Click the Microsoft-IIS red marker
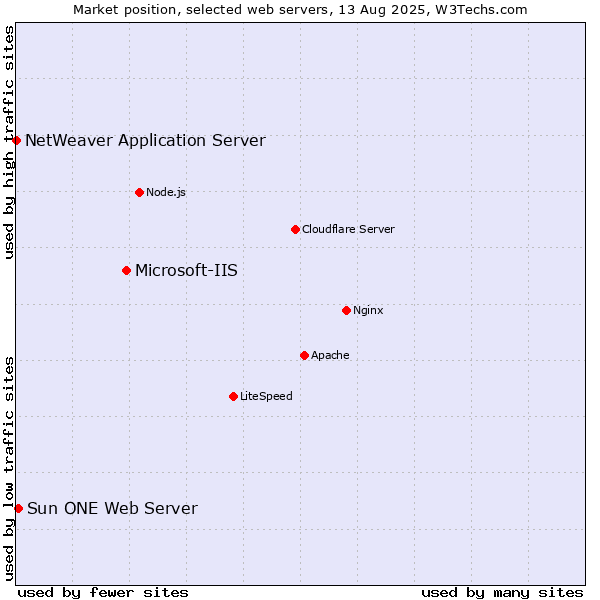Viewport: 600px width, 600px height. [127, 271]
